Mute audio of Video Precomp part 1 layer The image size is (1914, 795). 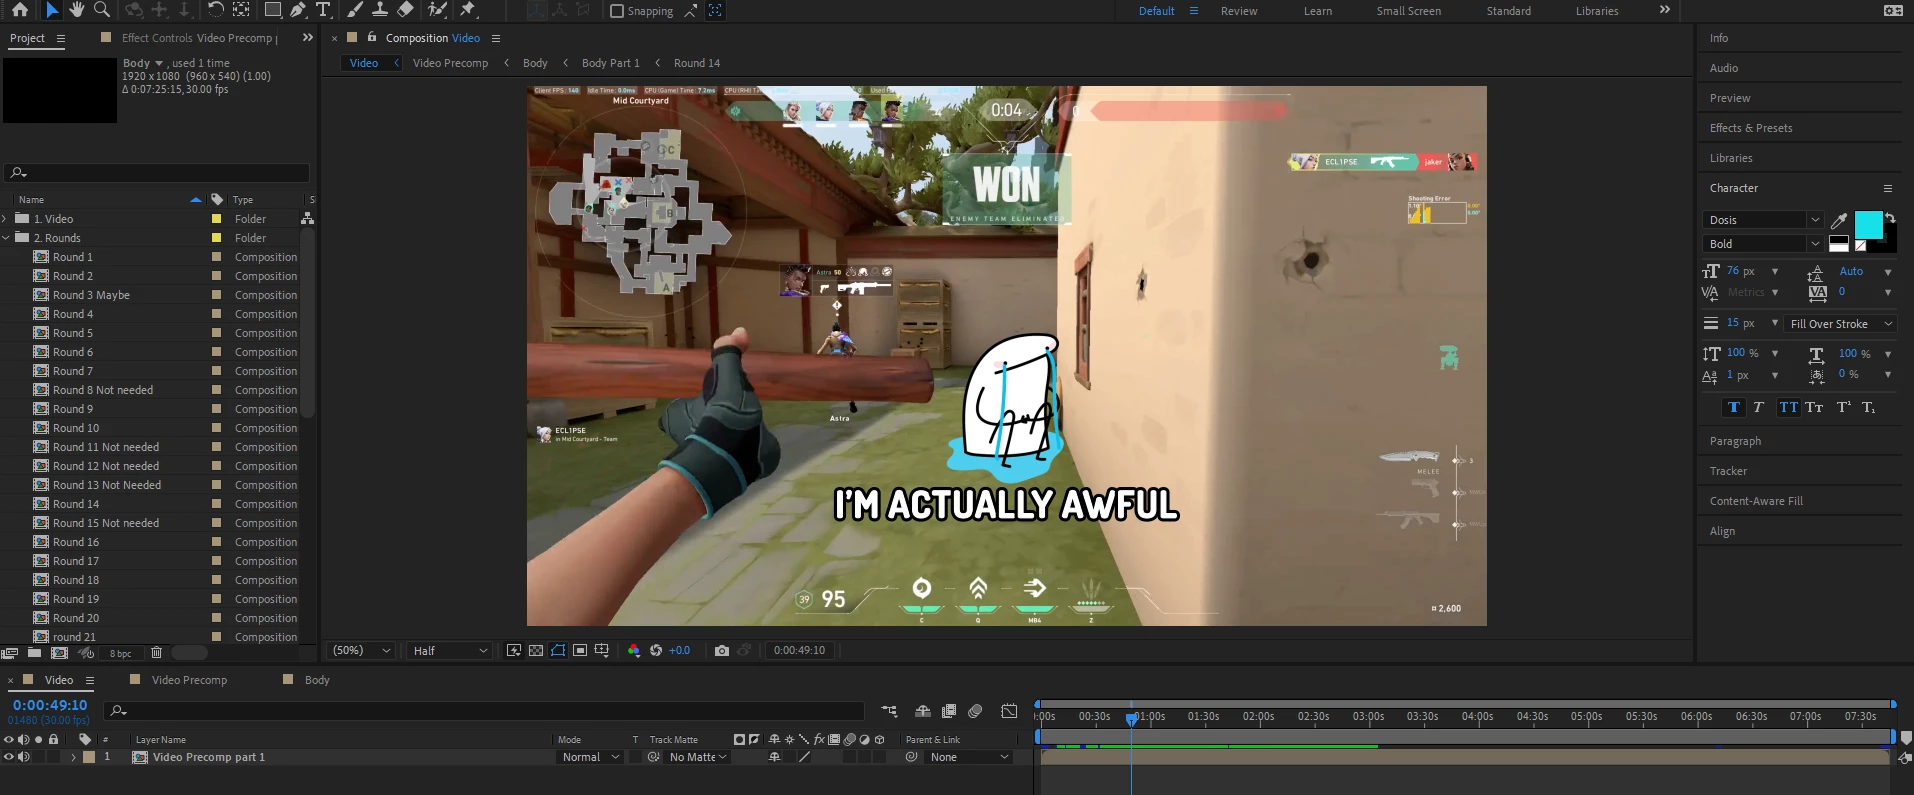pyautogui.click(x=24, y=757)
